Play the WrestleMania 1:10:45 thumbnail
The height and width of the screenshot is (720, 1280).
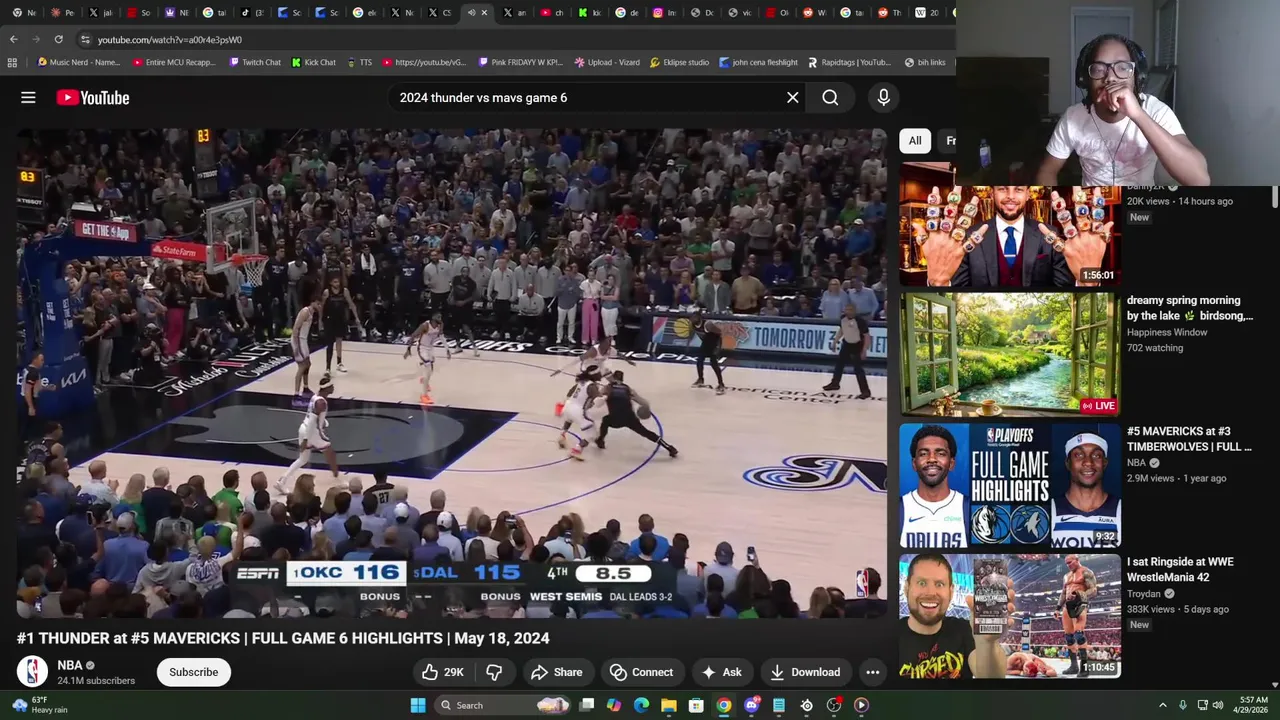point(1010,617)
